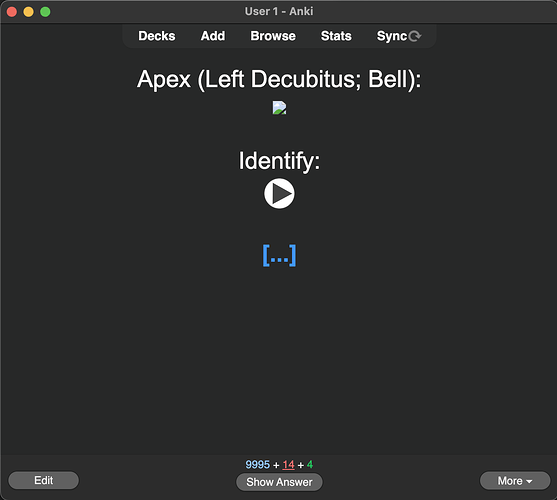Edit the current card

click(x=43, y=480)
